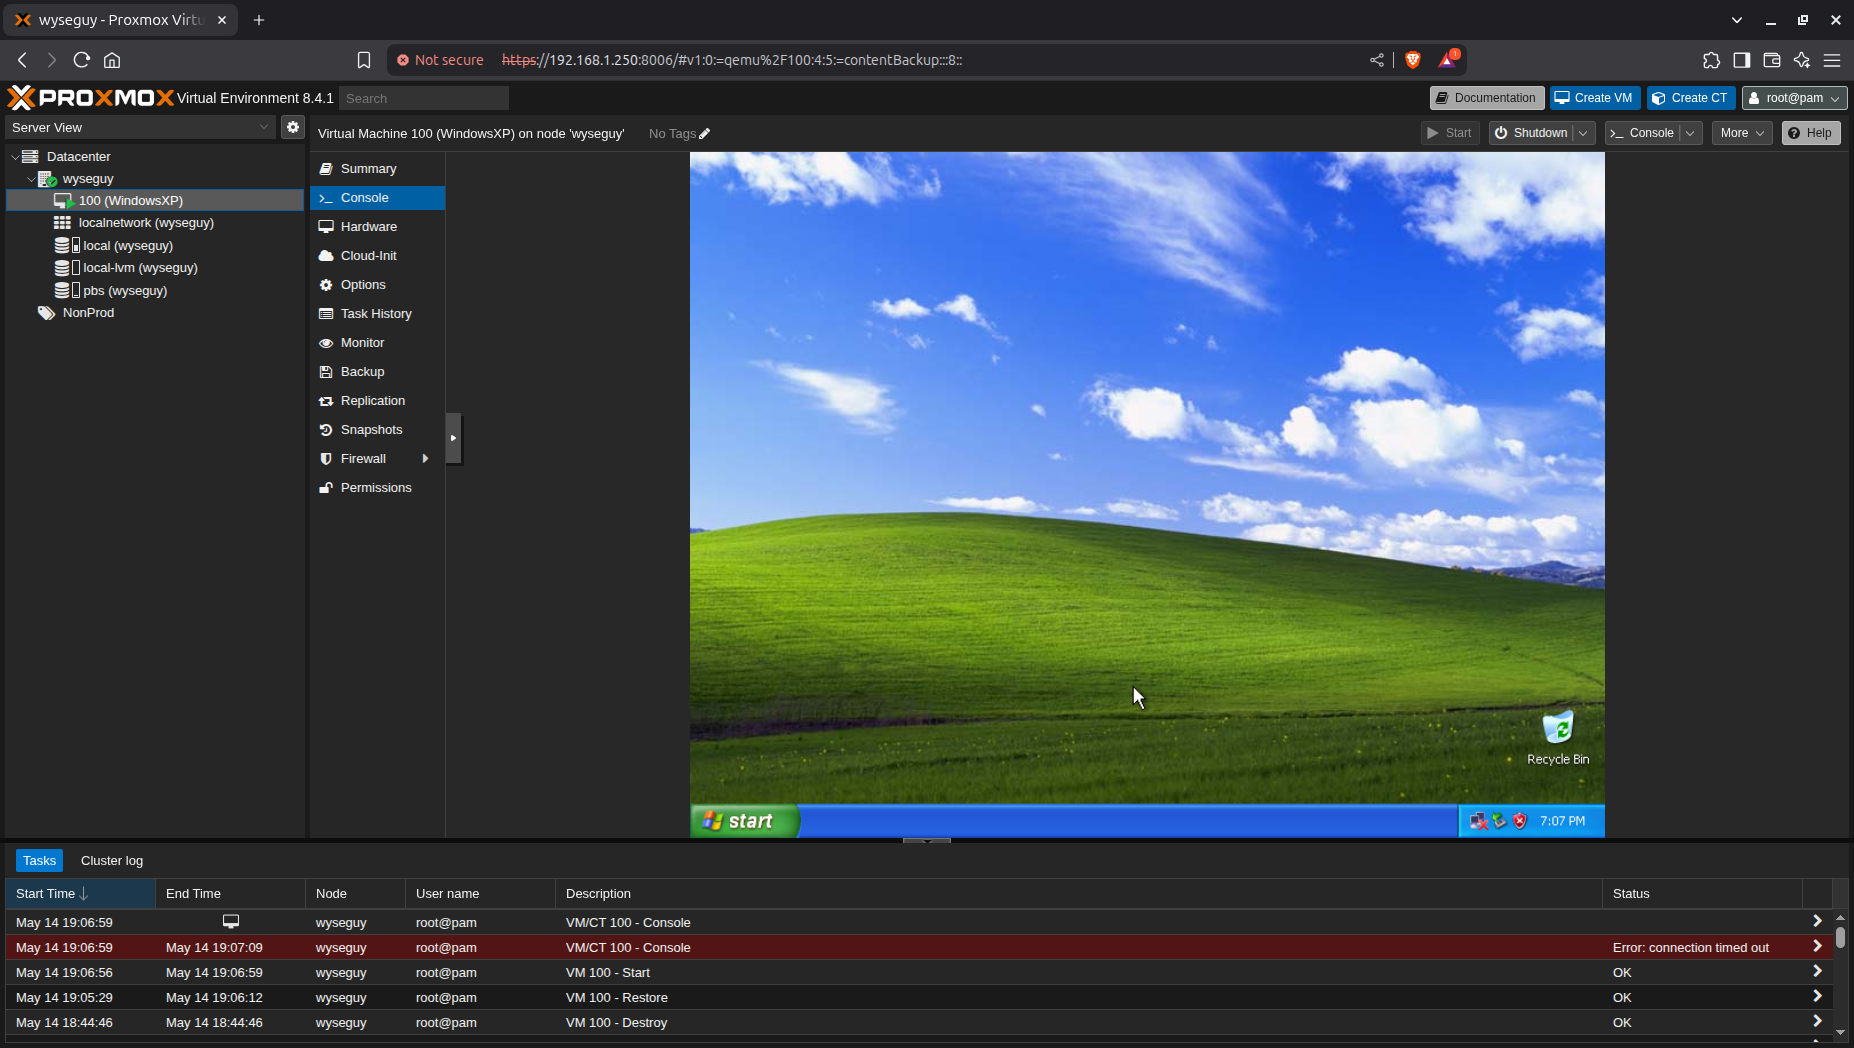Click the Create VM button
The width and height of the screenshot is (1854, 1048).
(1594, 98)
